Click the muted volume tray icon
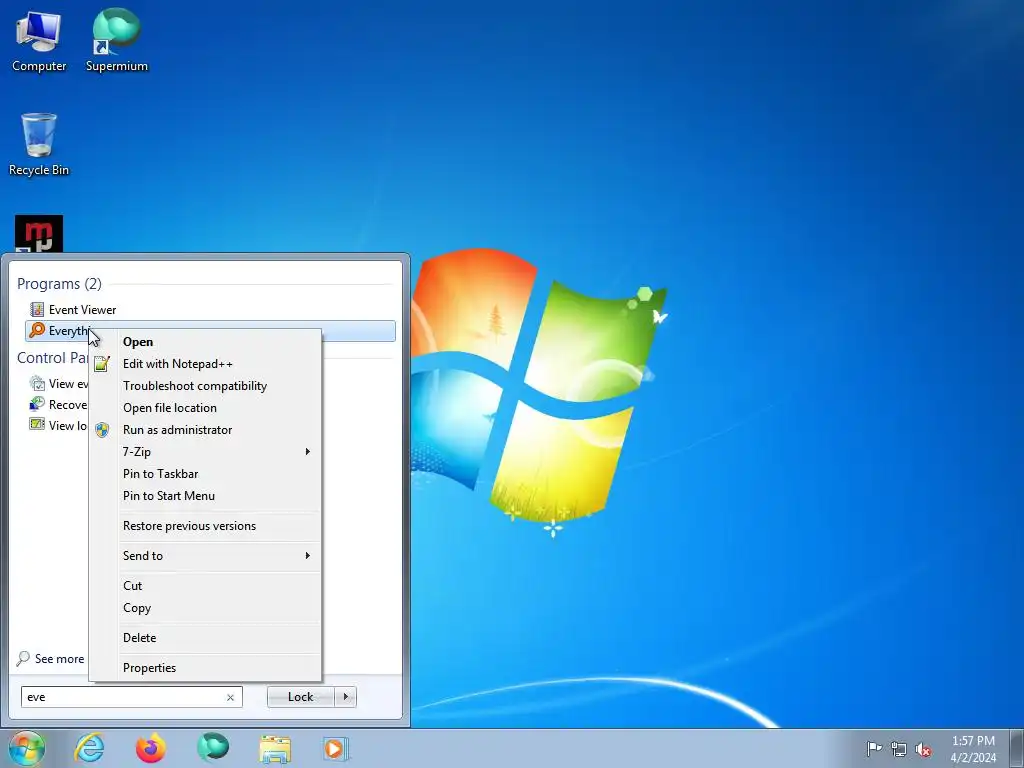Image resolution: width=1024 pixels, height=768 pixels. [923, 750]
